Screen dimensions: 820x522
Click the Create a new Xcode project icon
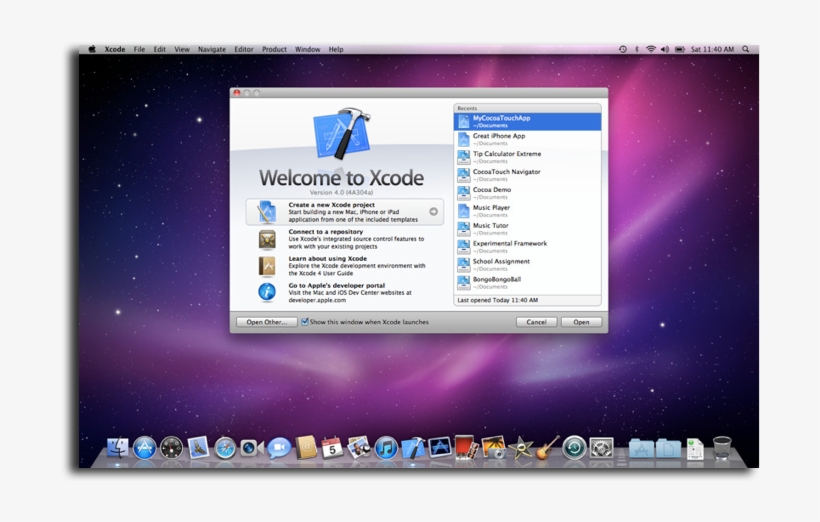point(267,211)
